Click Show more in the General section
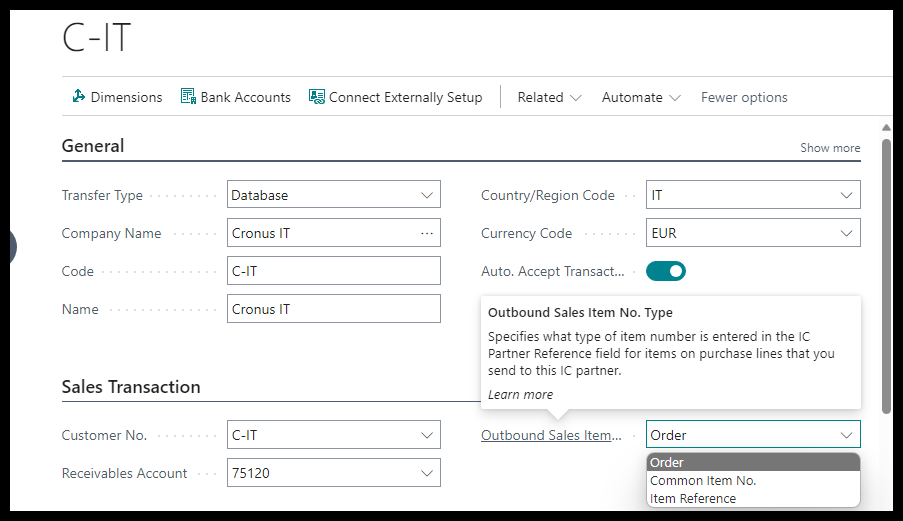 (x=830, y=148)
